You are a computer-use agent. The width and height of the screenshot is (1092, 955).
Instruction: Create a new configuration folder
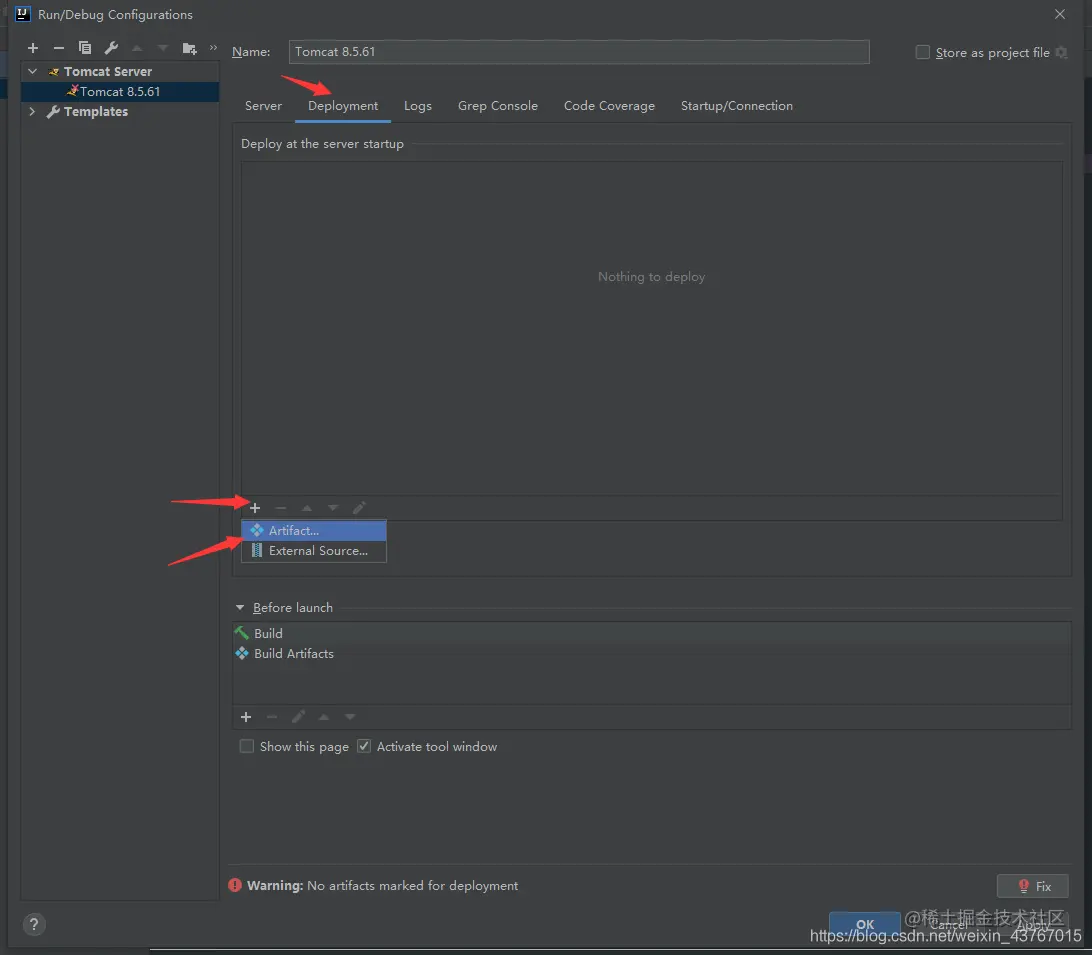(189, 48)
